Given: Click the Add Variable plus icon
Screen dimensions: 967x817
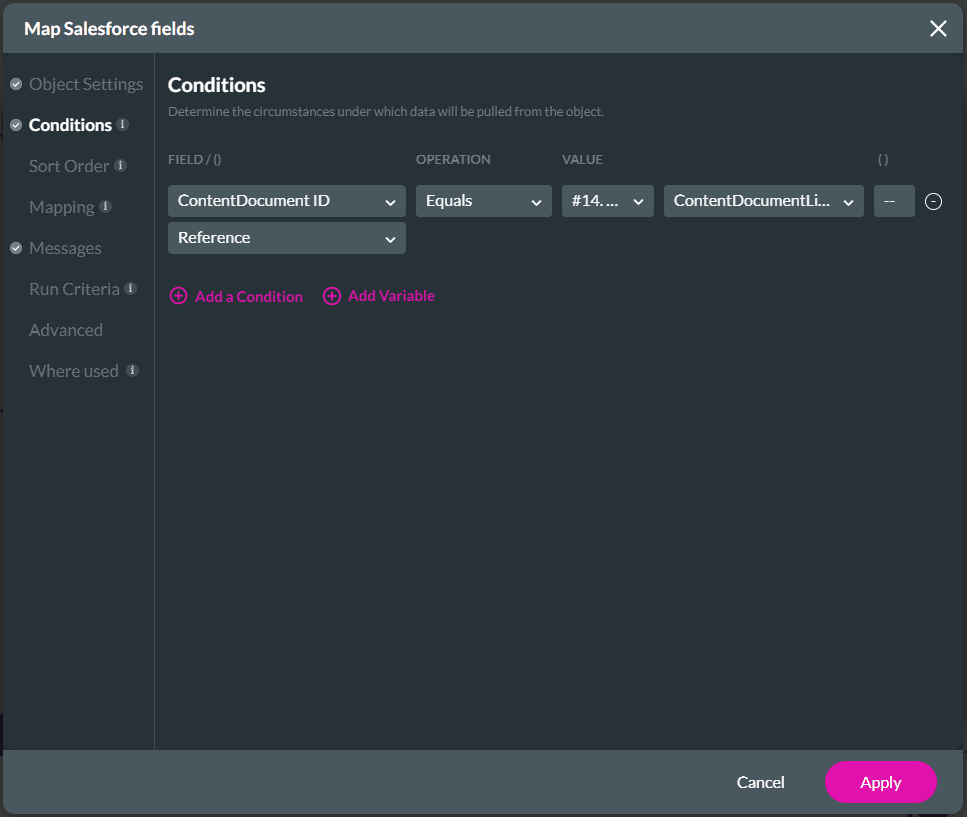Looking at the screenshot, I should coord(332,296).
